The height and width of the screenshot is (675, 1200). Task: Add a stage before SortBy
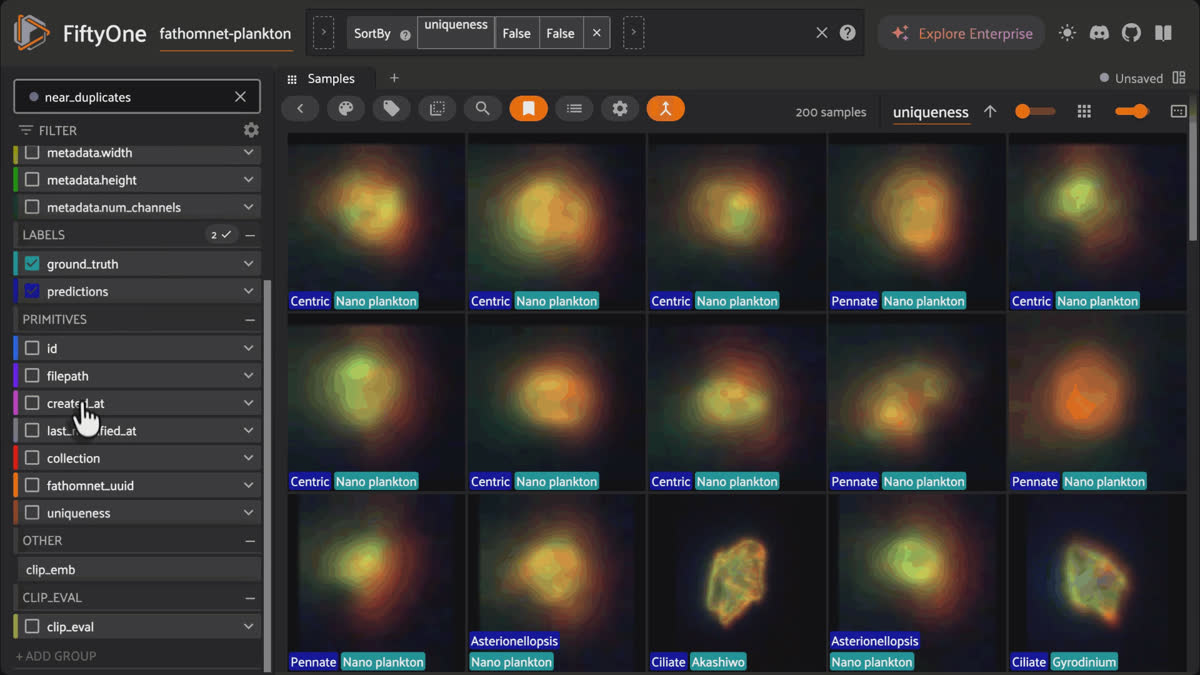[323, 33]
